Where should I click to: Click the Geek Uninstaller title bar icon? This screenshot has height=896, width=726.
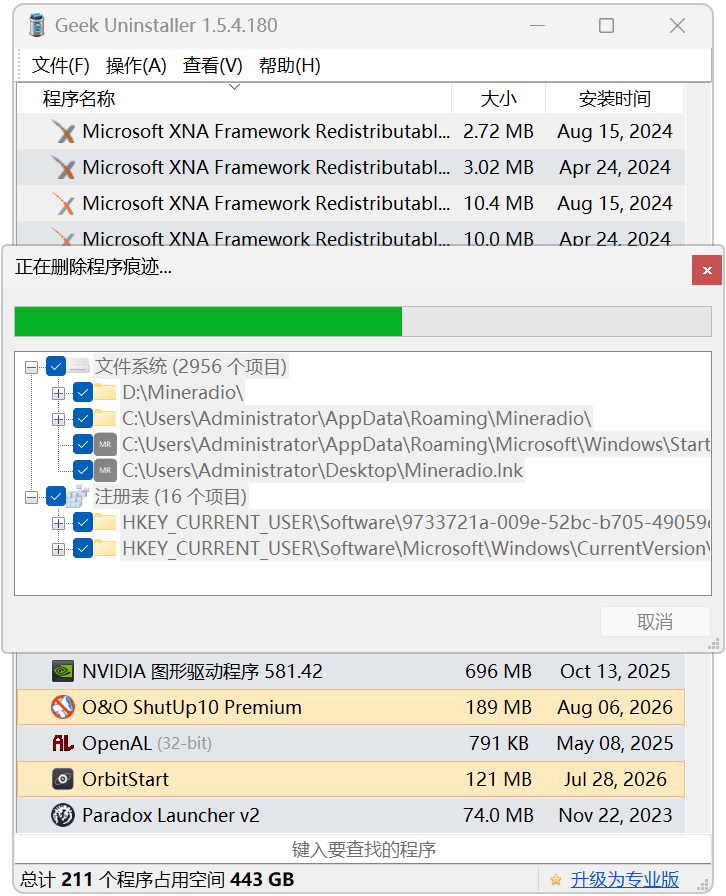(37, 25)
